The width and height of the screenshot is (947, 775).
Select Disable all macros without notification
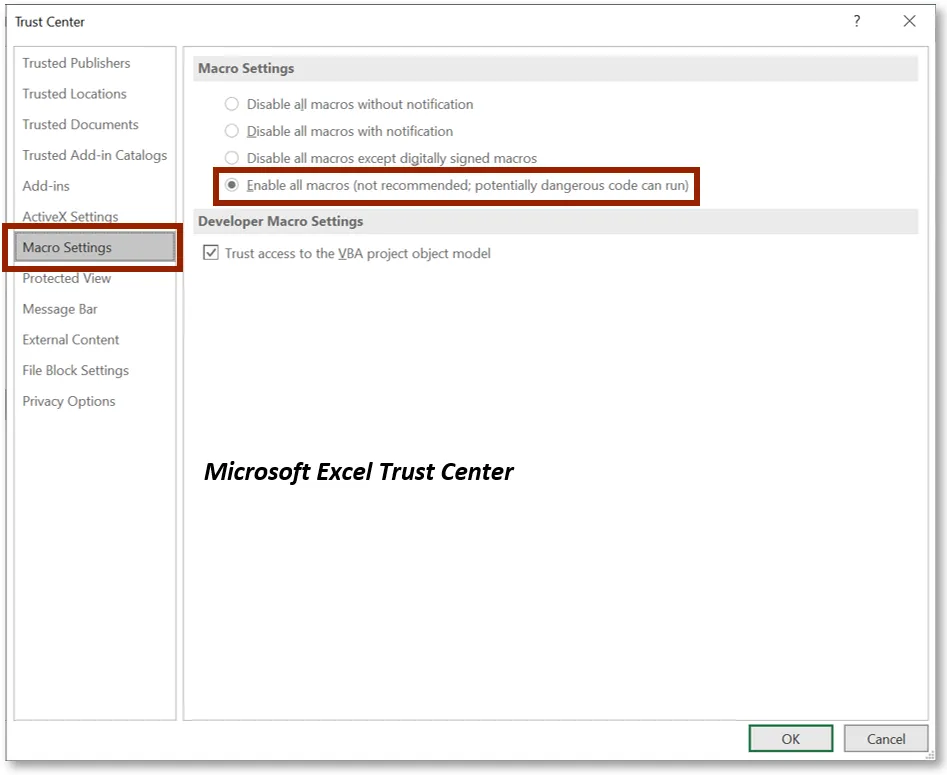click(x=232, y=104)
